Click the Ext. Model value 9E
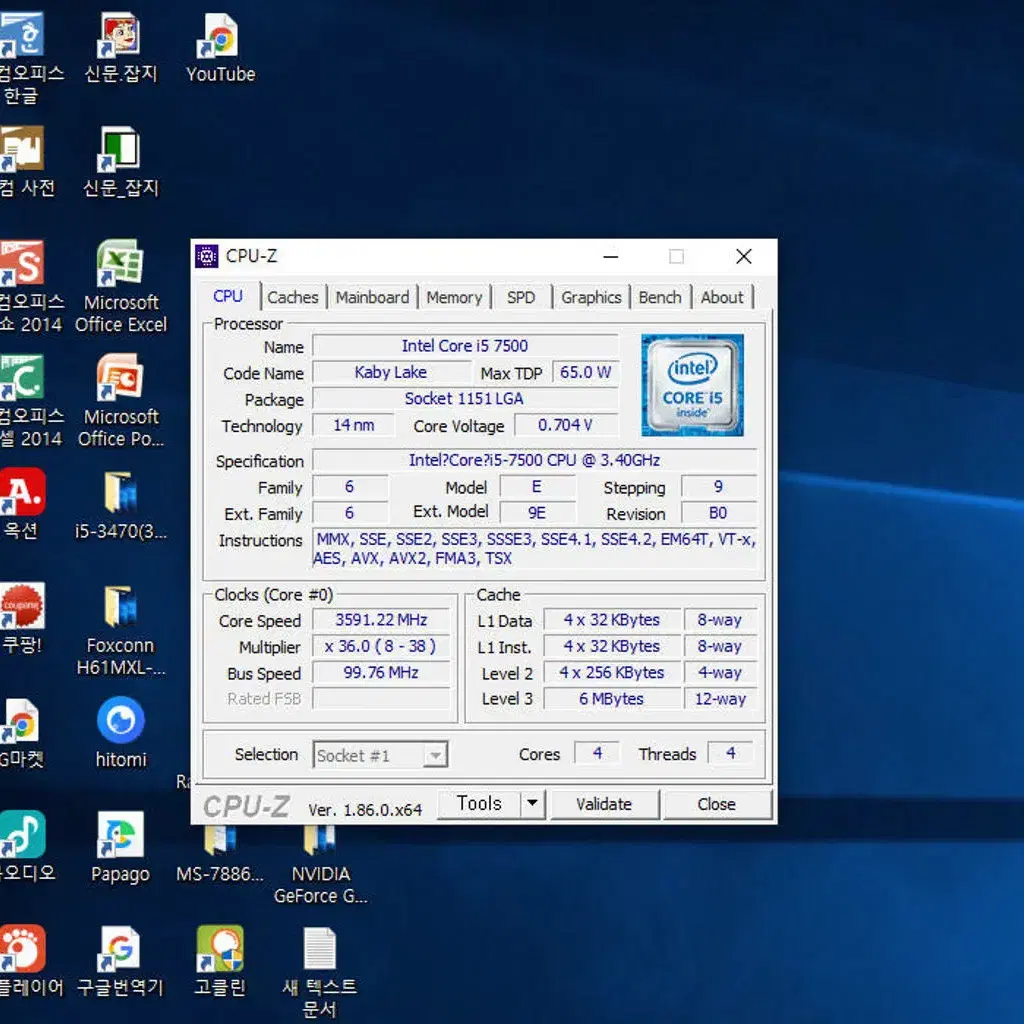The height and width of the screenshot is (1024, 1024). [537, 513]
